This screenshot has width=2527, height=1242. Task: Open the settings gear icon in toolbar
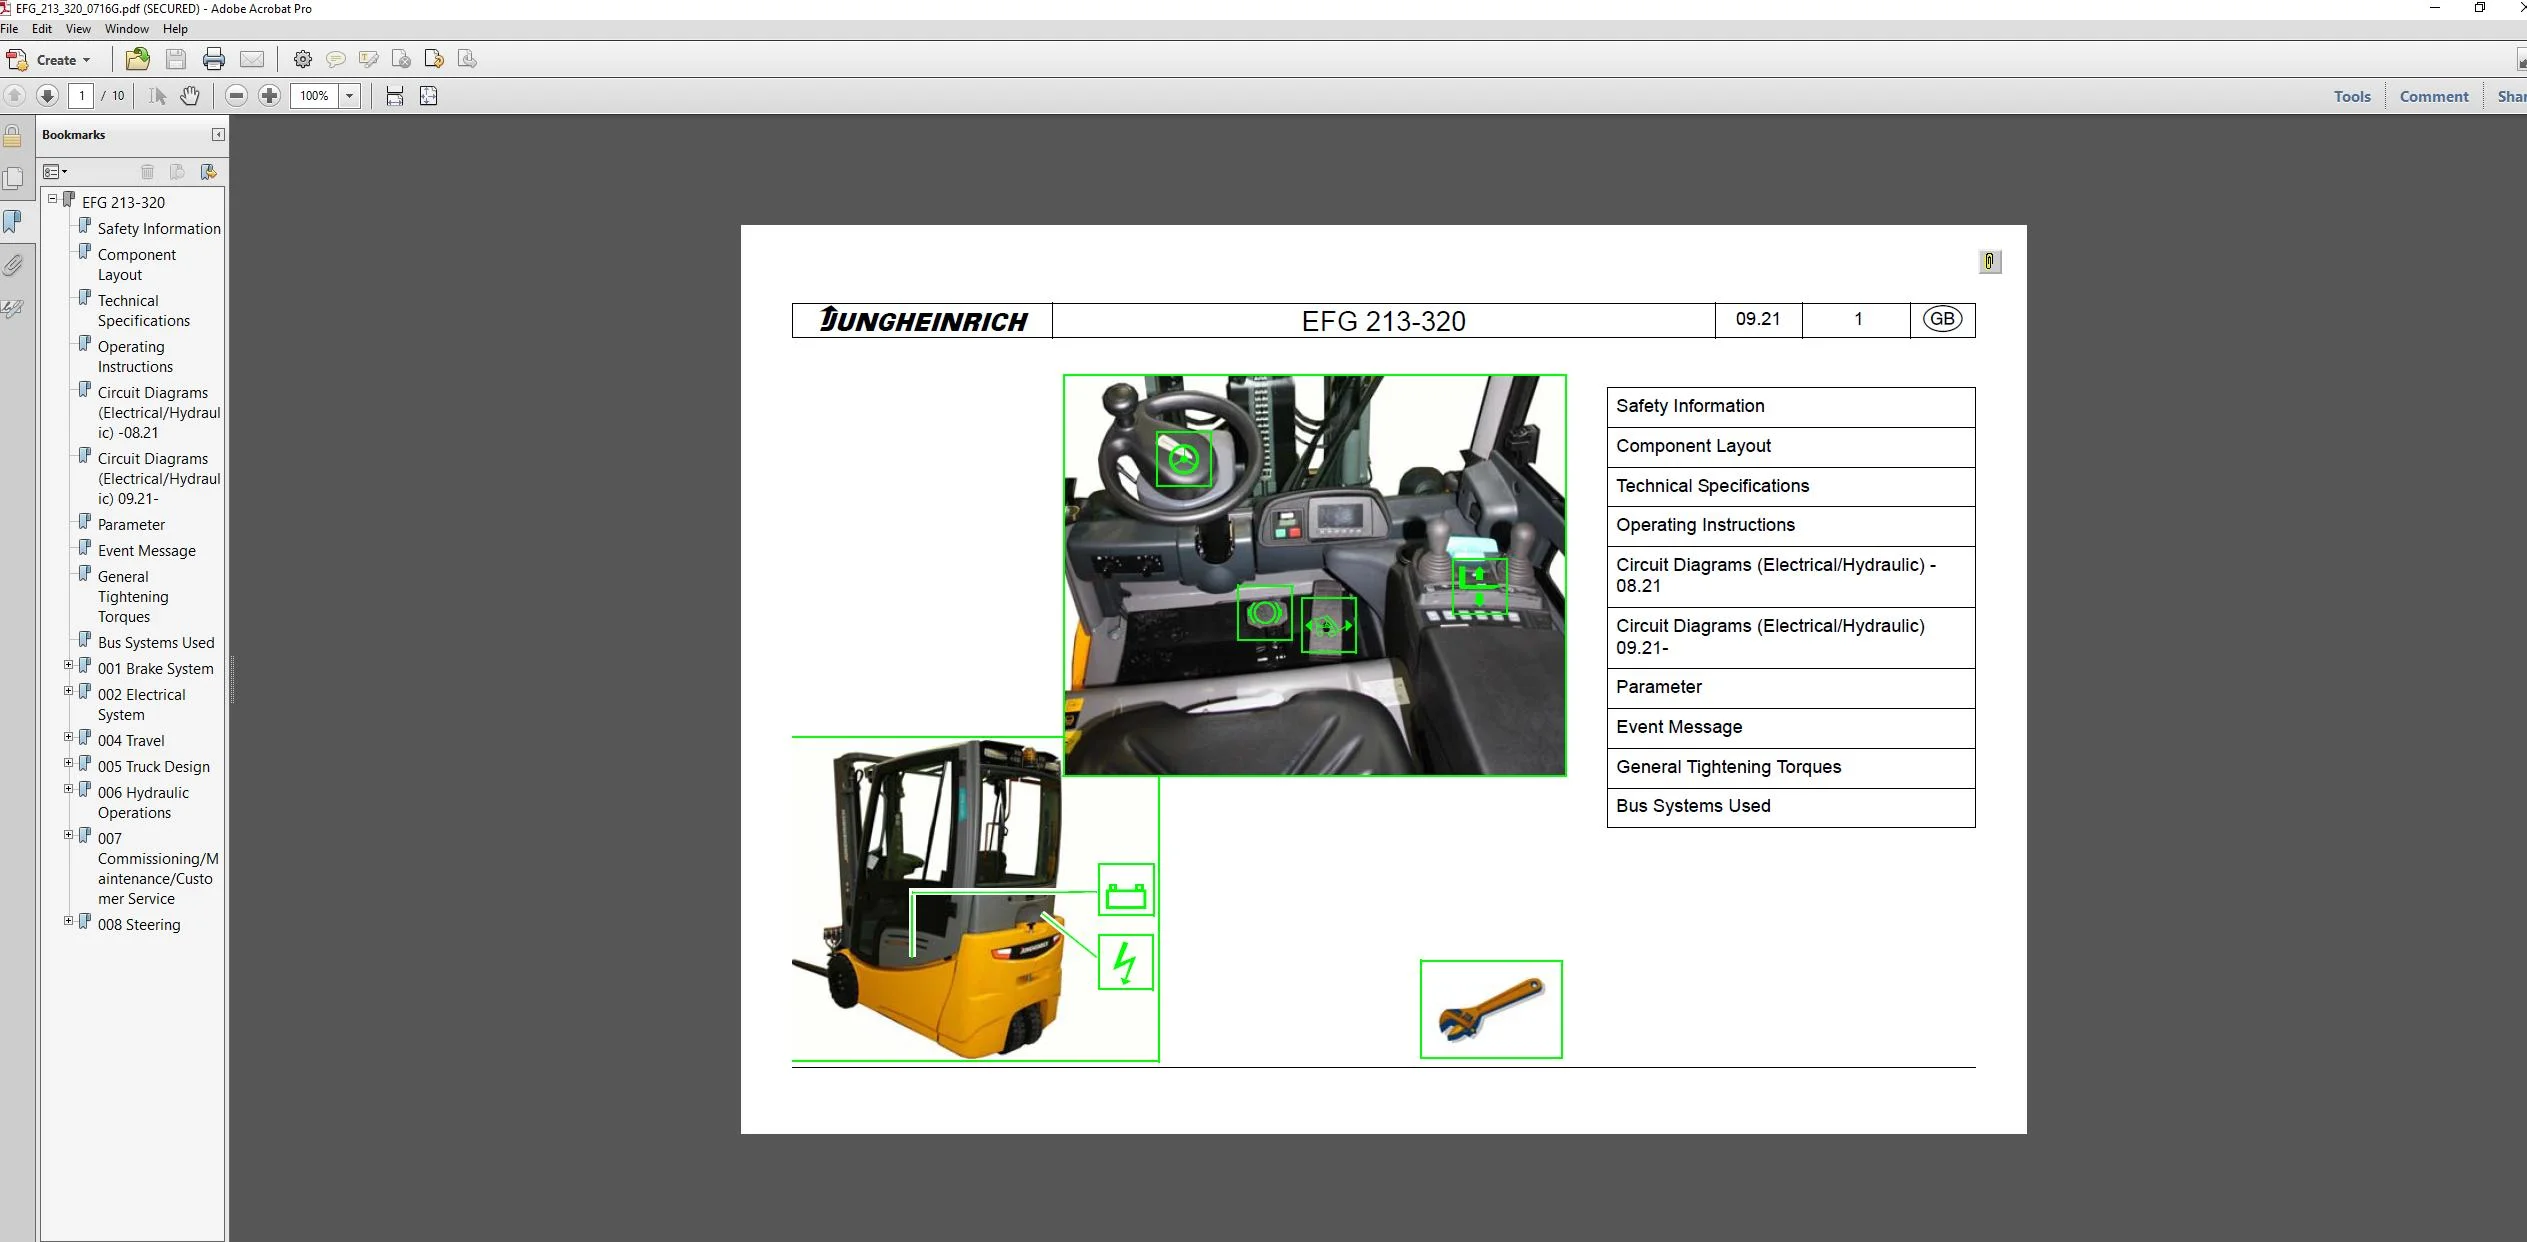[302, 59]
